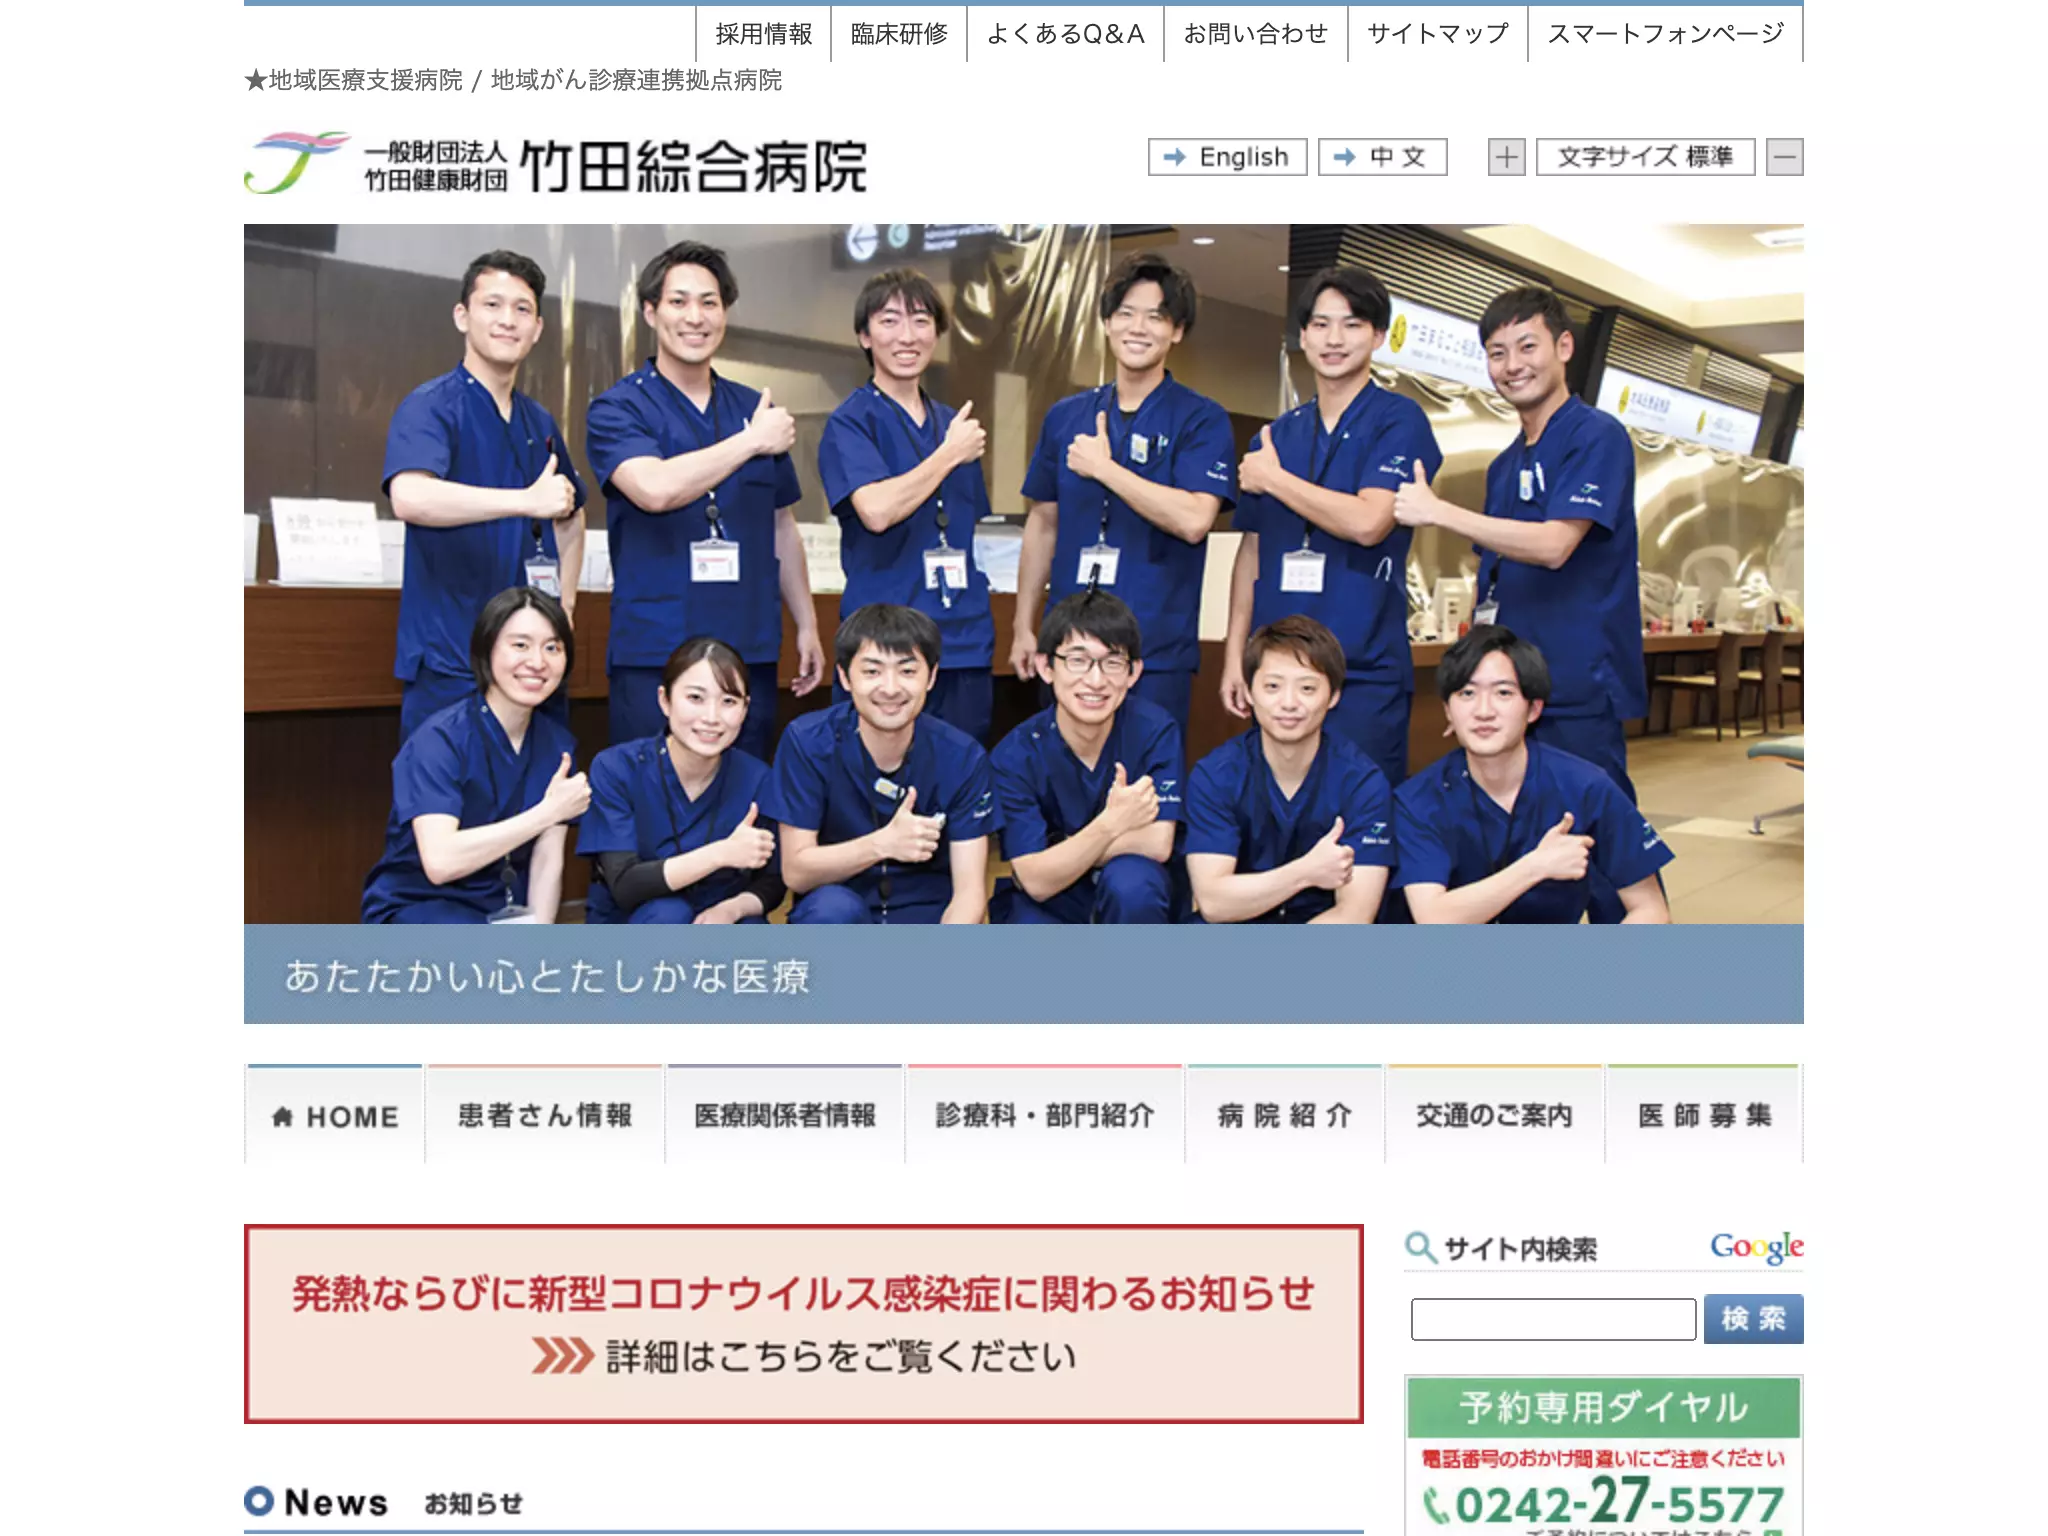The width and height of the screenshot is (2048, 1536).
Task: Click the magnifier icon beside サイト内検索
Action: [1420, 1247]
